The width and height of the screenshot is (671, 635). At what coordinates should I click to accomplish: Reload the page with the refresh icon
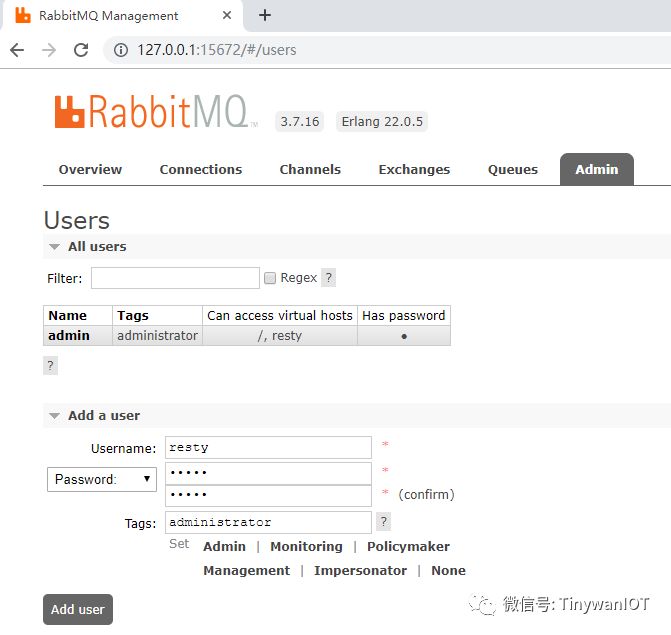click(x=81, y=50)
